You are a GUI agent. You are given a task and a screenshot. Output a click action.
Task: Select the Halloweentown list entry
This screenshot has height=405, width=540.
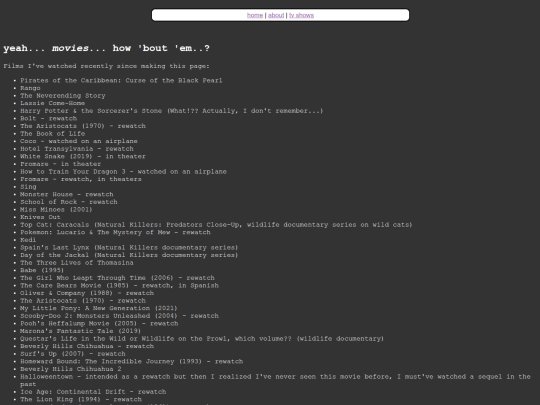tap(275, 380)
